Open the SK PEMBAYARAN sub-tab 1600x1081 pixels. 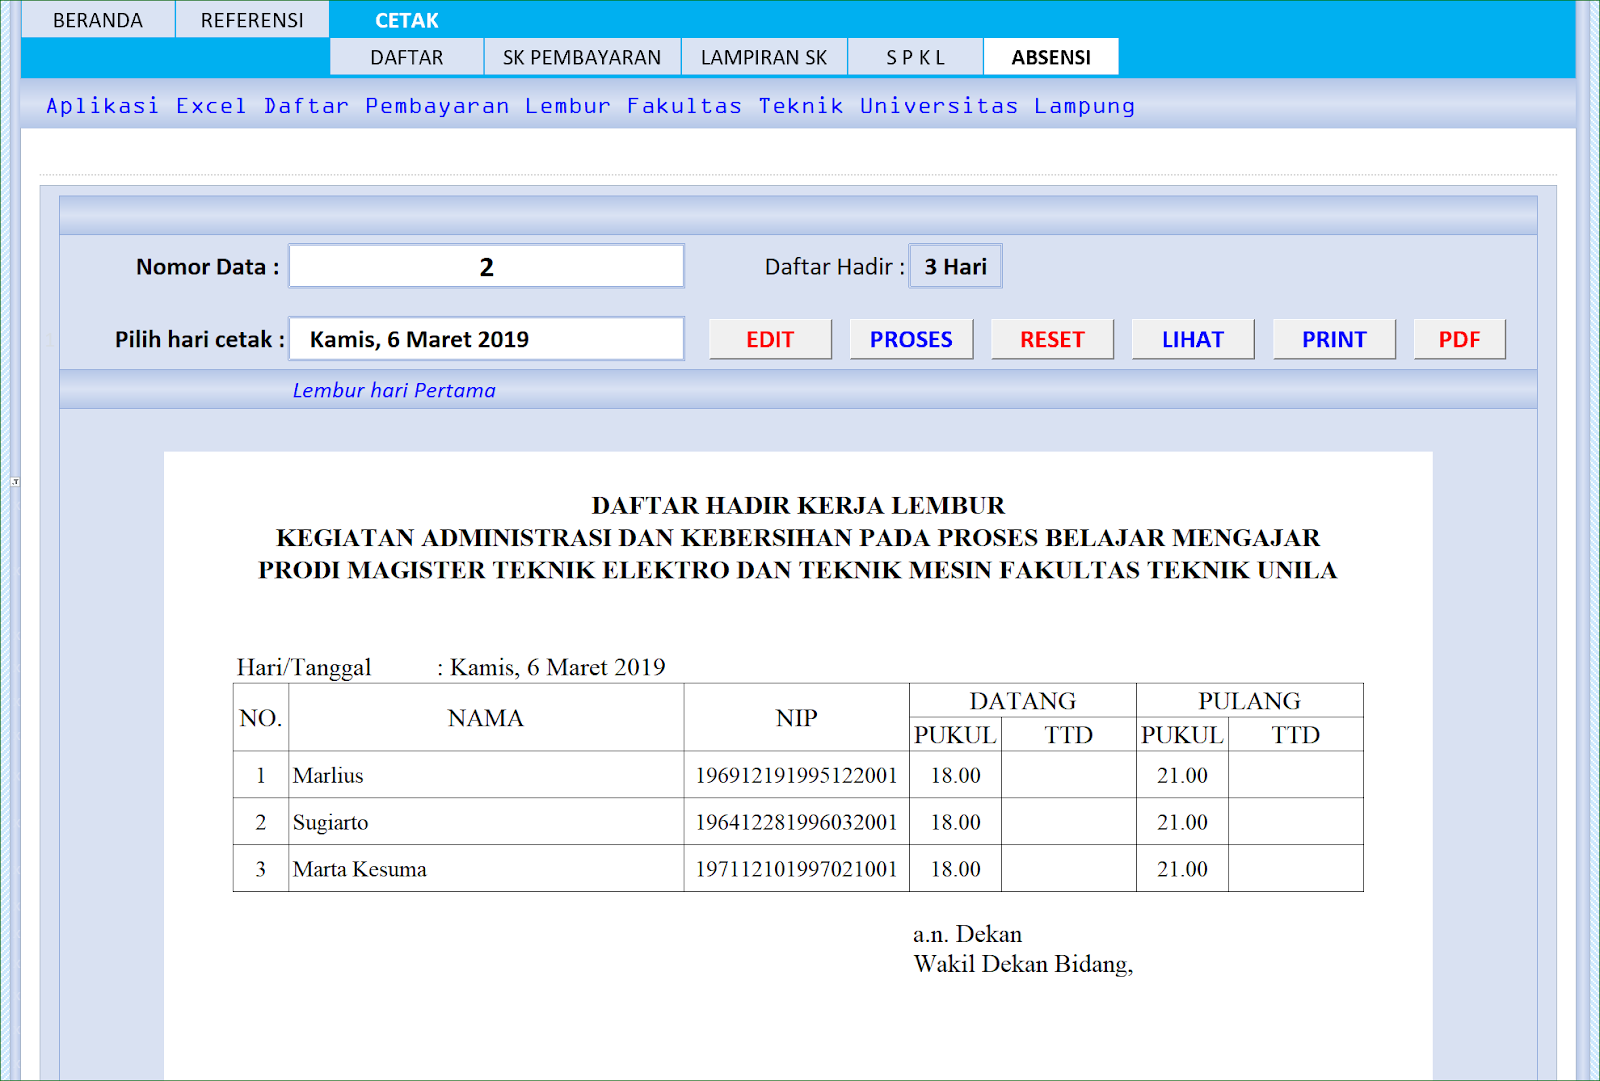click(583, 57)
